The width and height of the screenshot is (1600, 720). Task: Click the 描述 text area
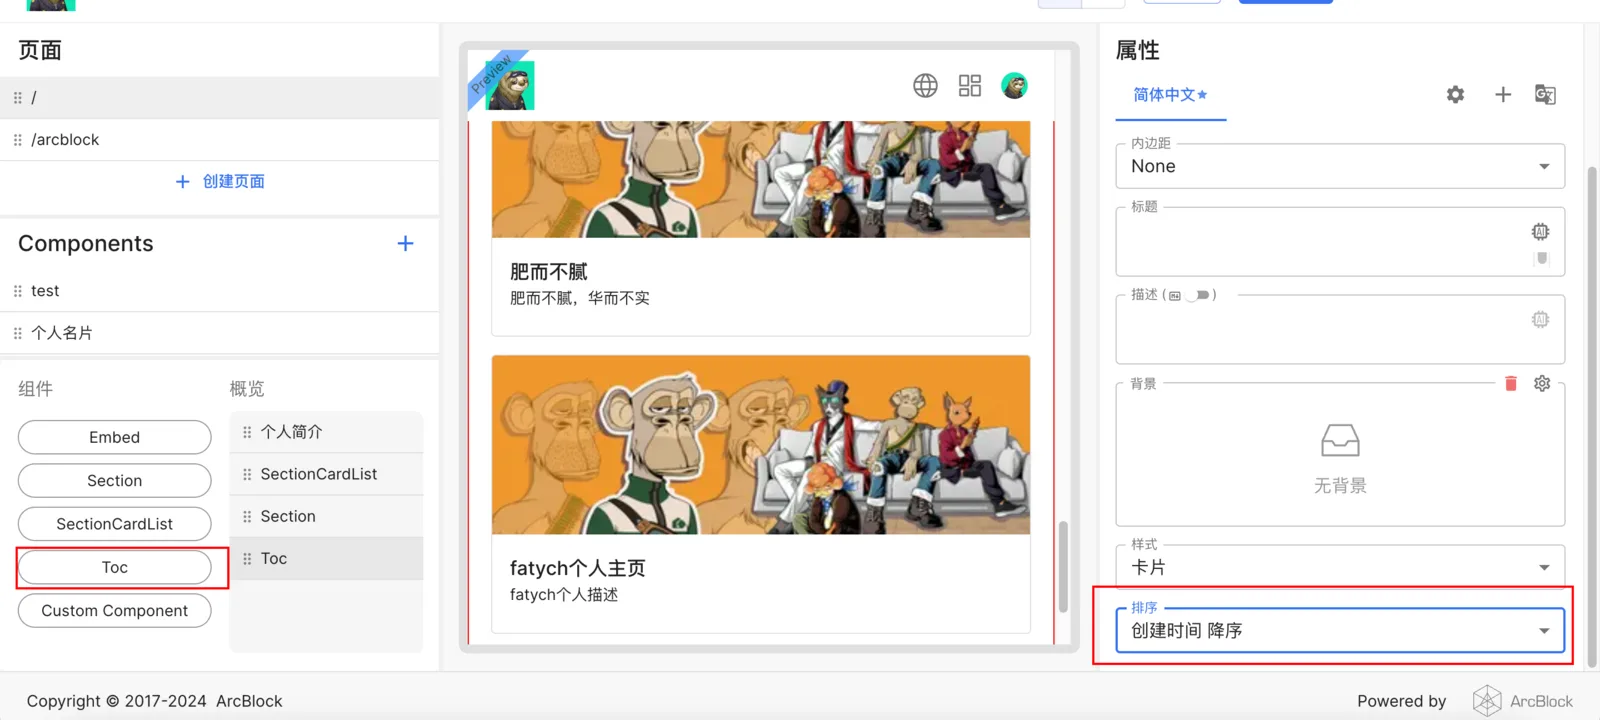tap(1340, 330)
